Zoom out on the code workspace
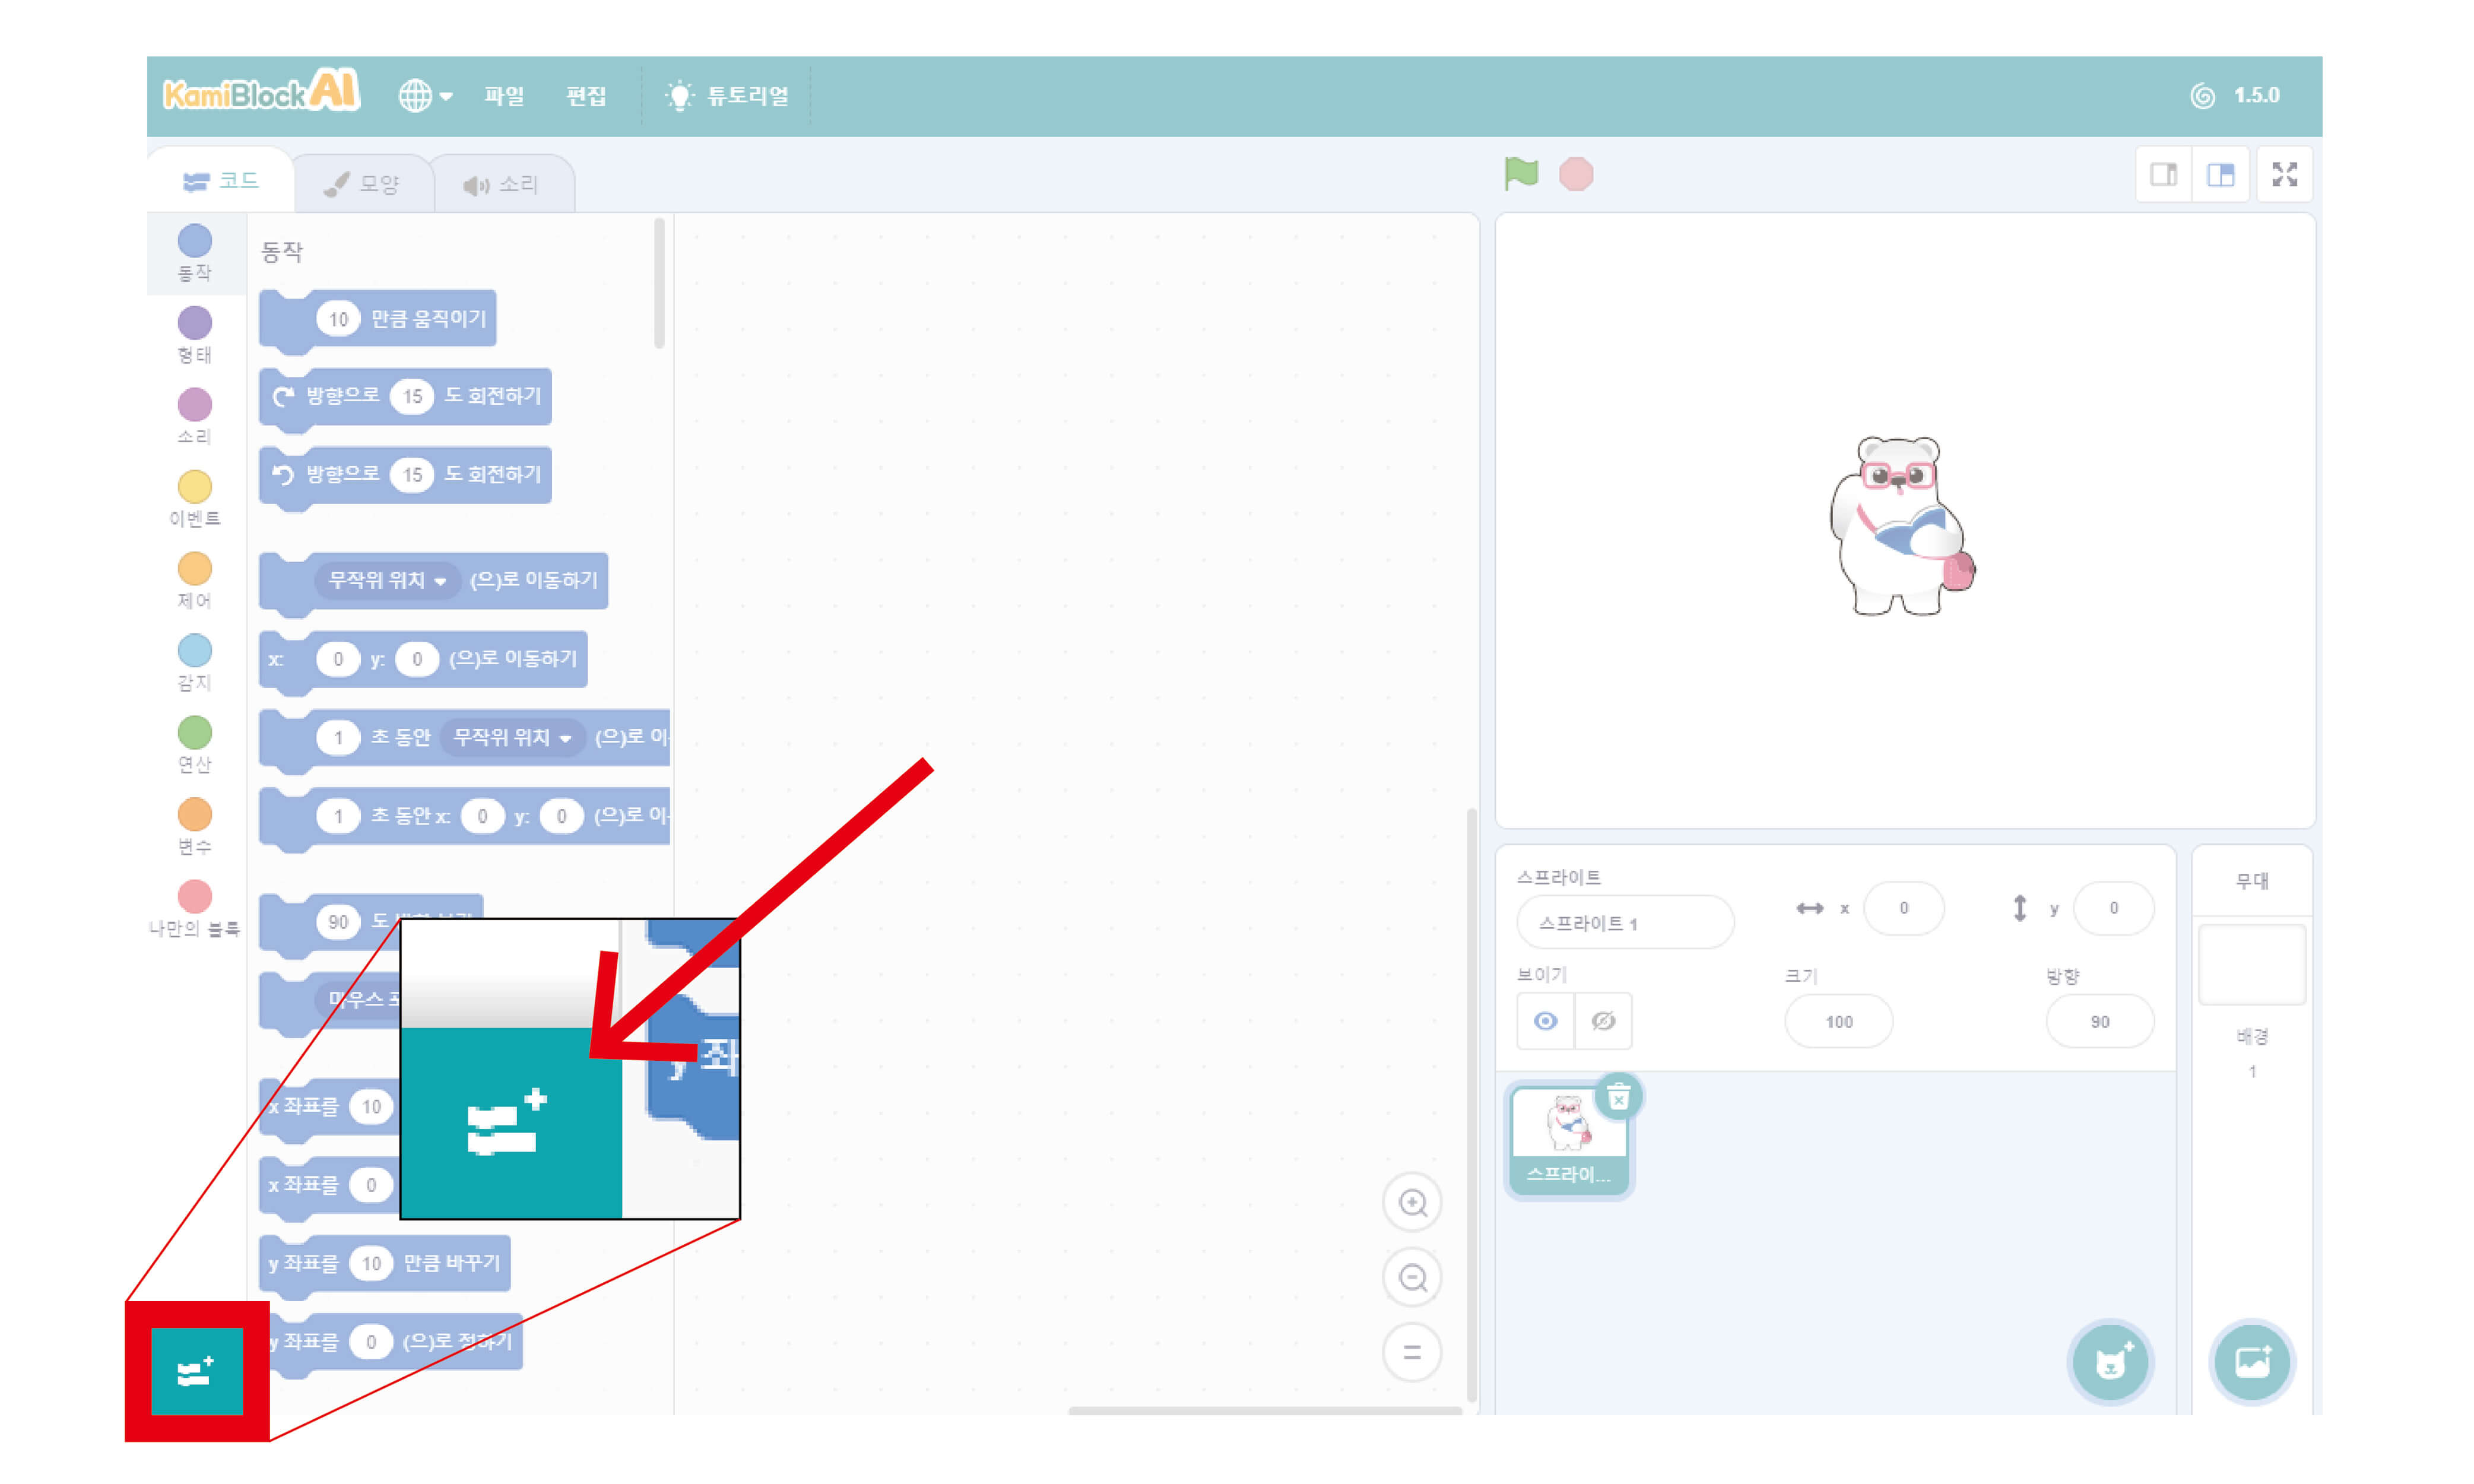The image size is (2474, 1484). 1412,1277
